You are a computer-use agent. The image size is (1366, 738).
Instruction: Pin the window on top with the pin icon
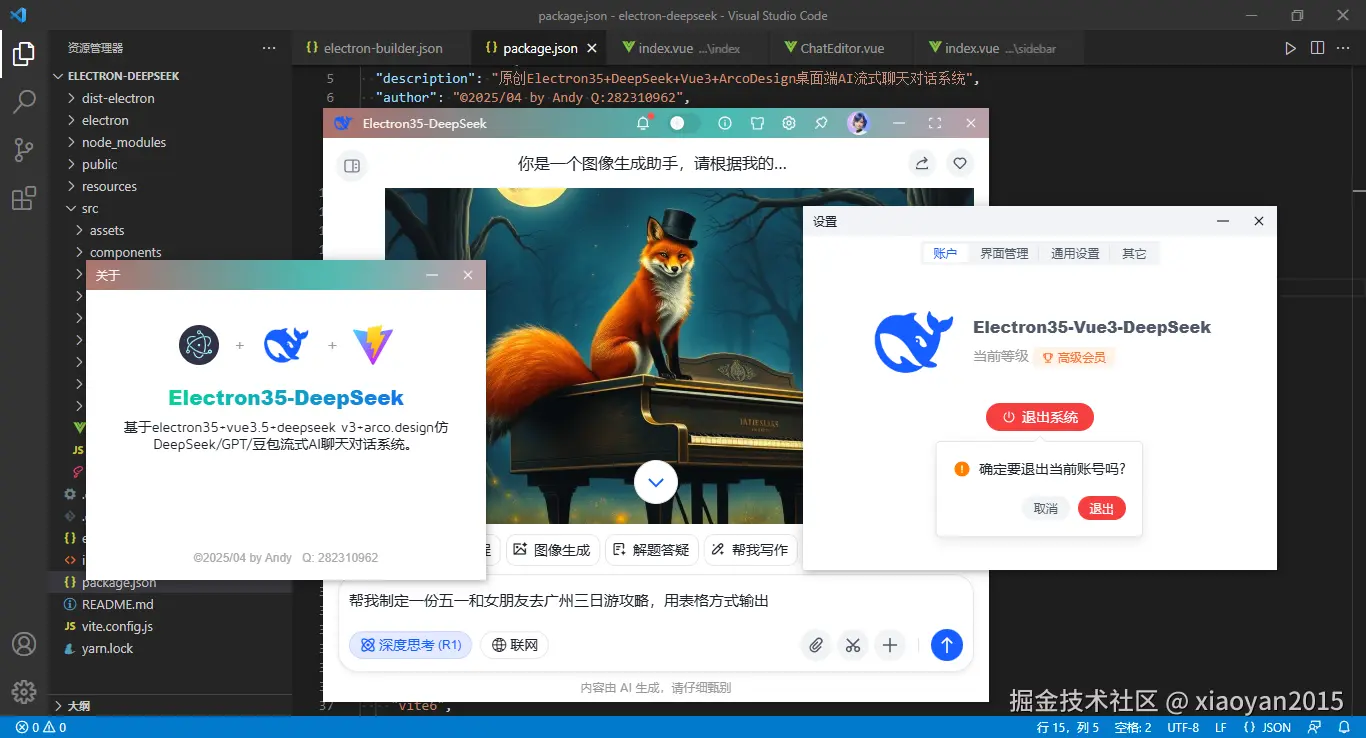coord(821,122)
